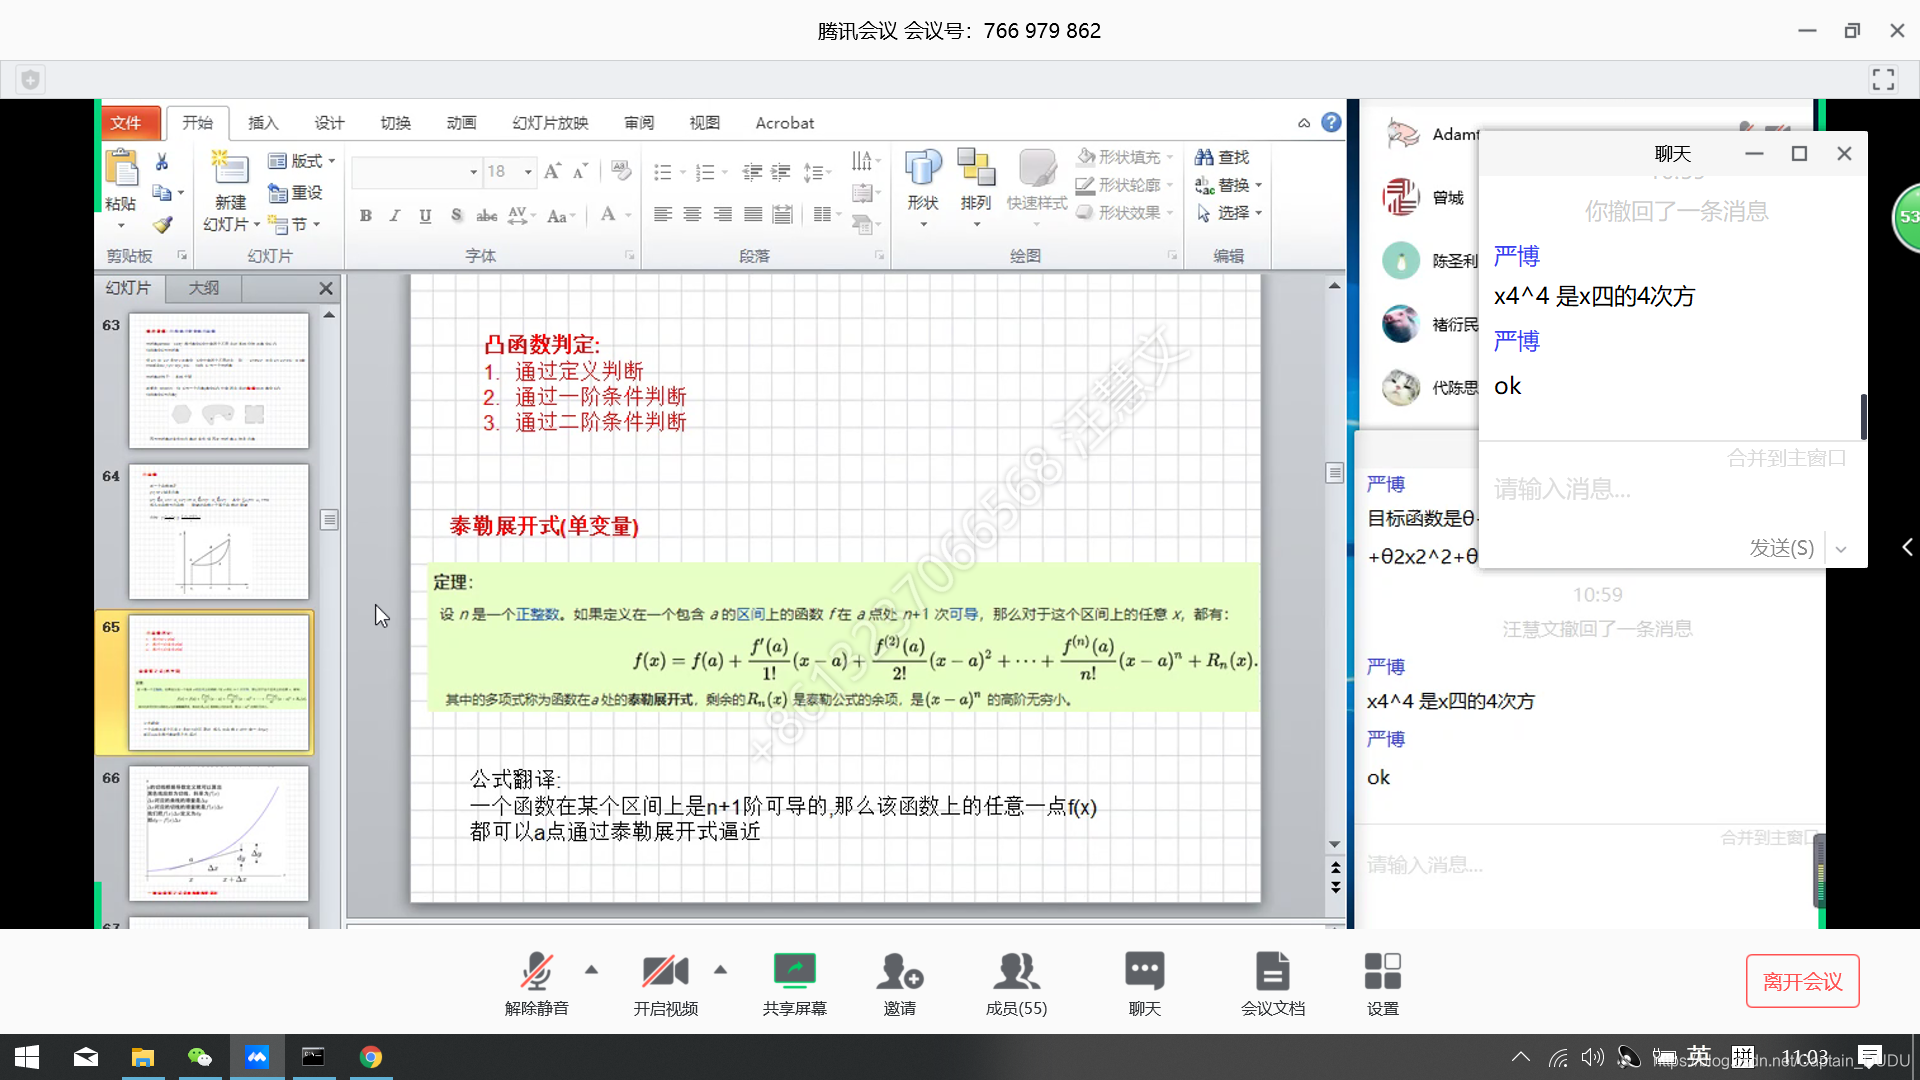This screenshot has width=1920, height=1080.
Task: Open 替换 replace dropdown
Action: (1229, 185)
